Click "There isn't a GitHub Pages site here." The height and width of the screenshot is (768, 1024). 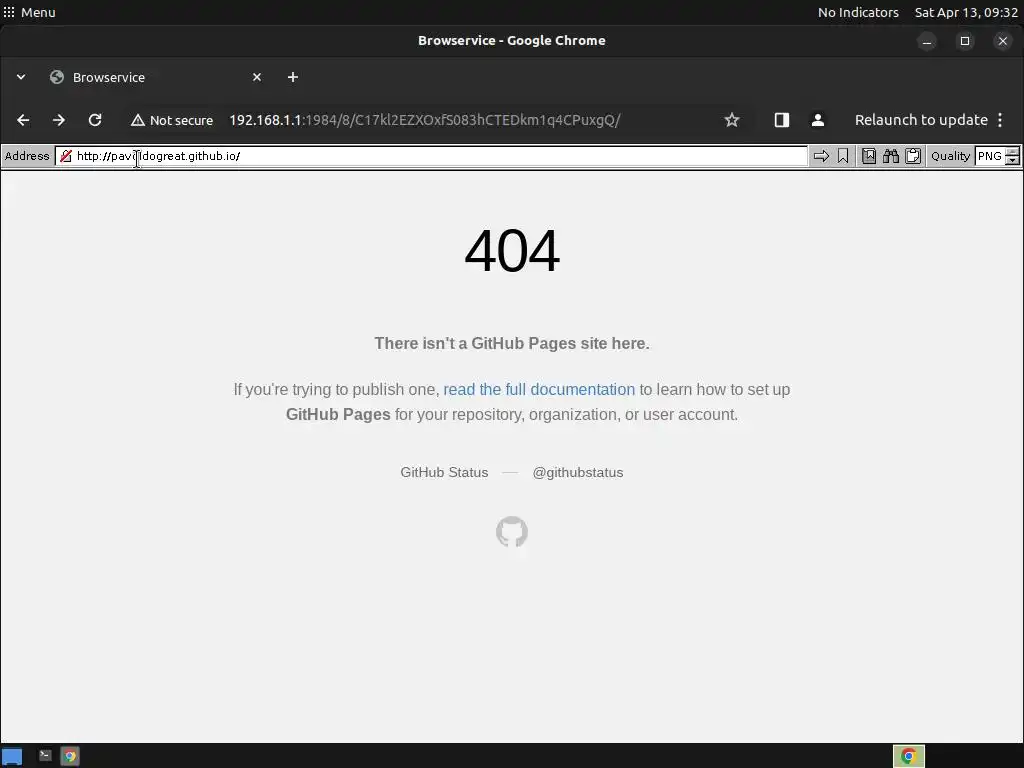[x=512, y=344]
